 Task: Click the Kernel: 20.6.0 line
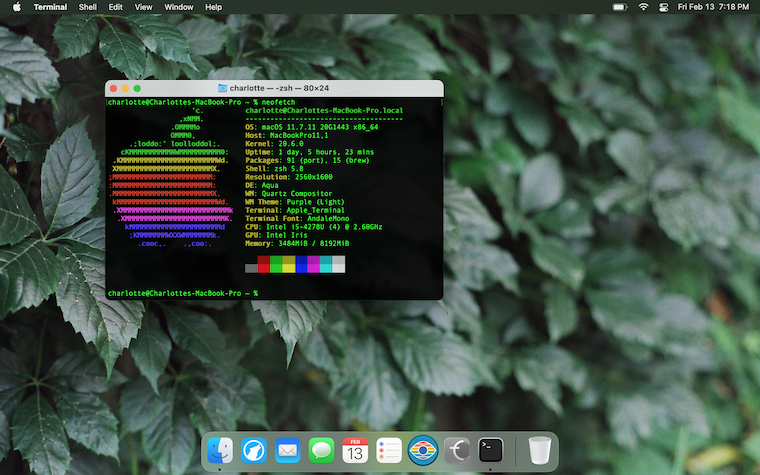click(274, 144)
